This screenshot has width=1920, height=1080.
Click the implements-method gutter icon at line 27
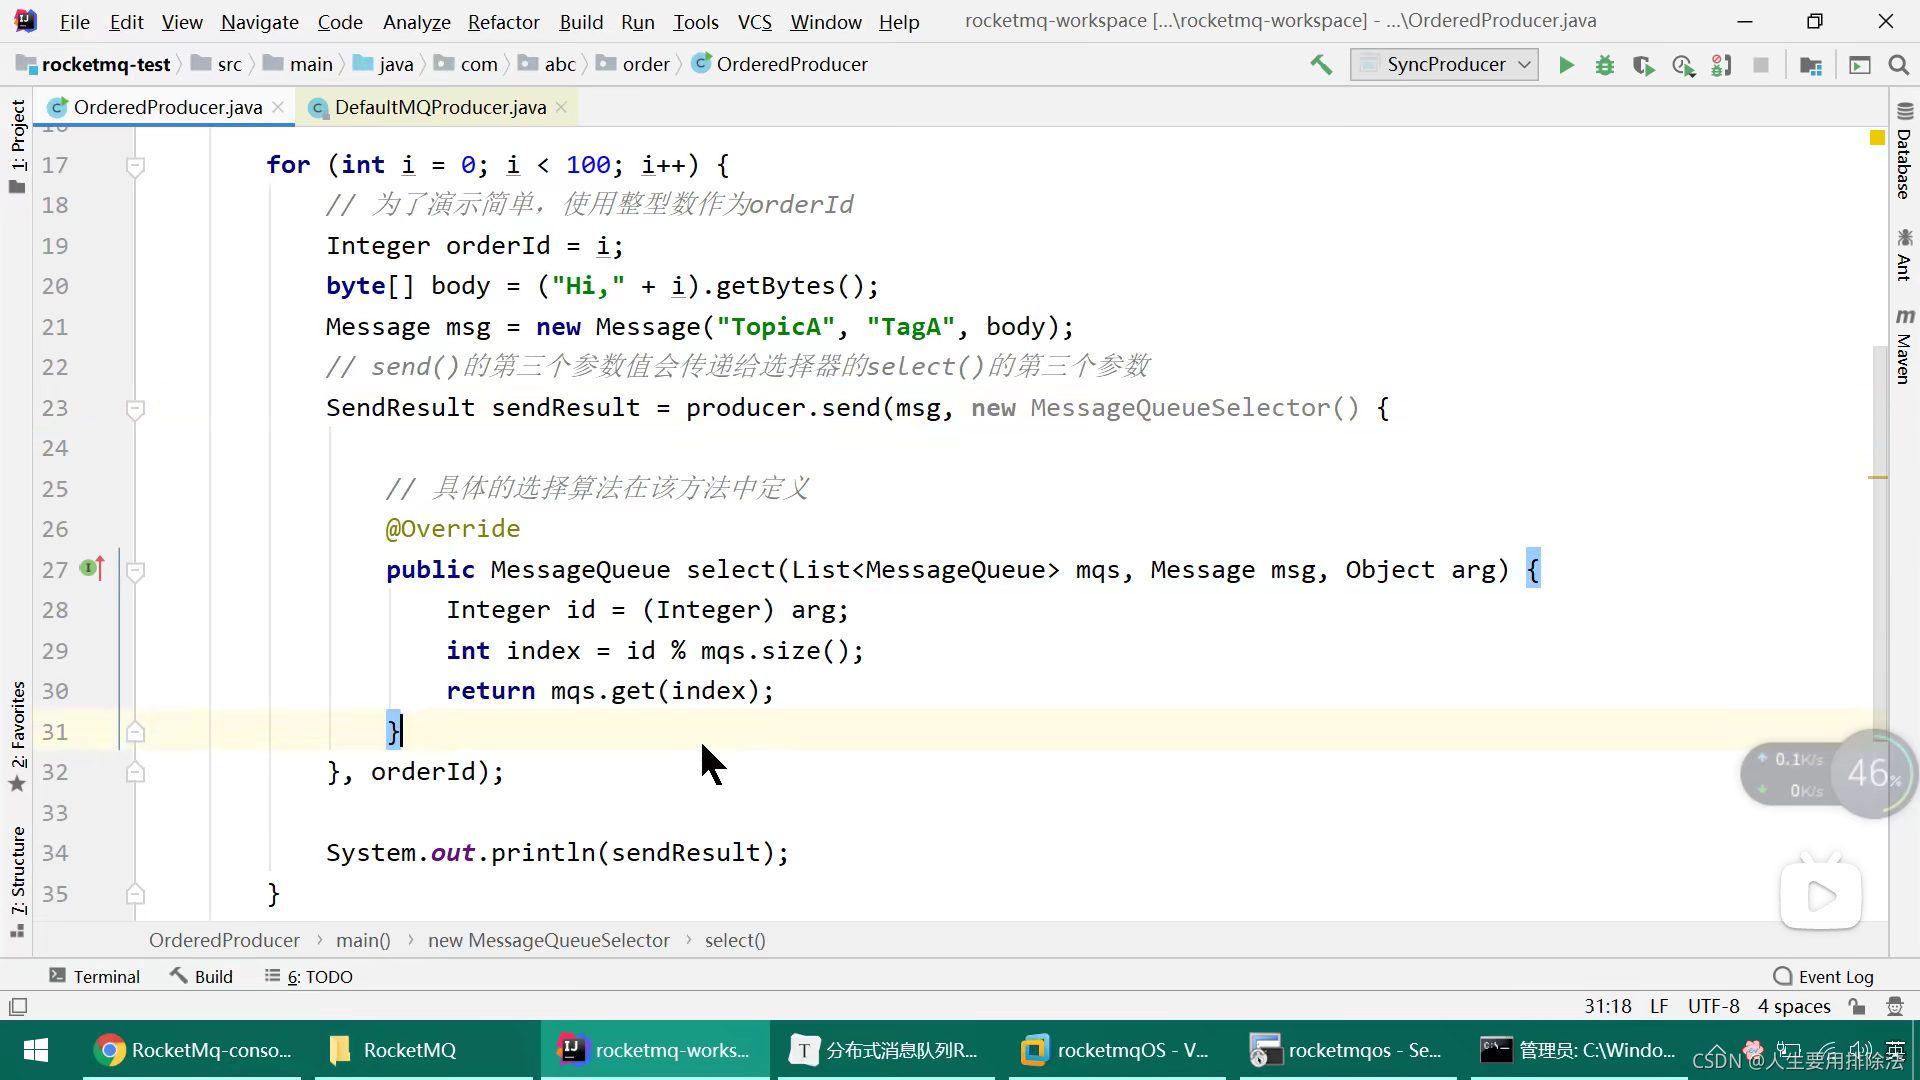(92, 569)
